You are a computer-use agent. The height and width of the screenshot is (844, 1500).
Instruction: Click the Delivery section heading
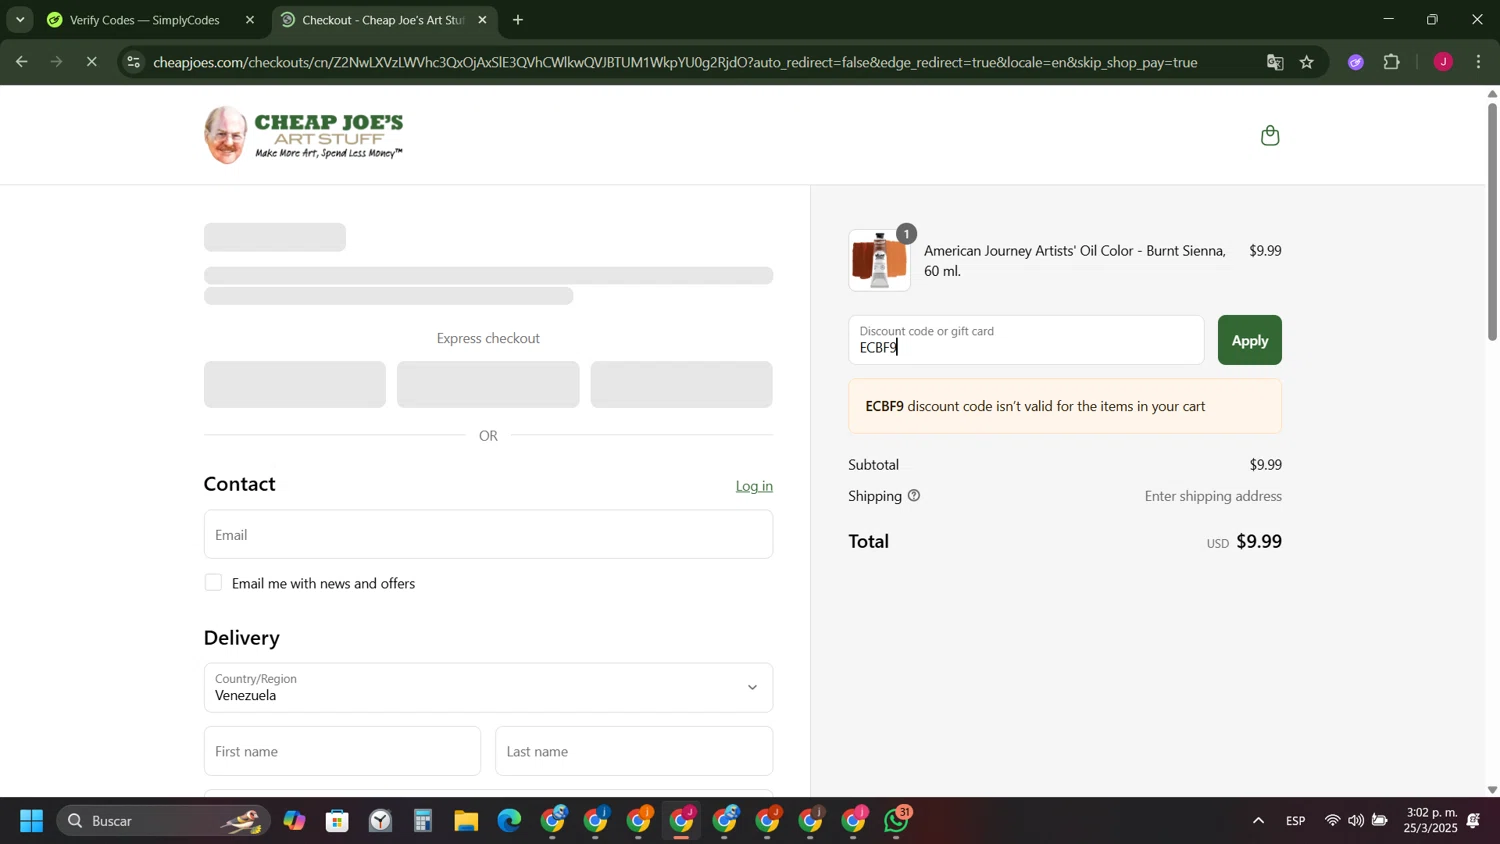pos(242,637)
